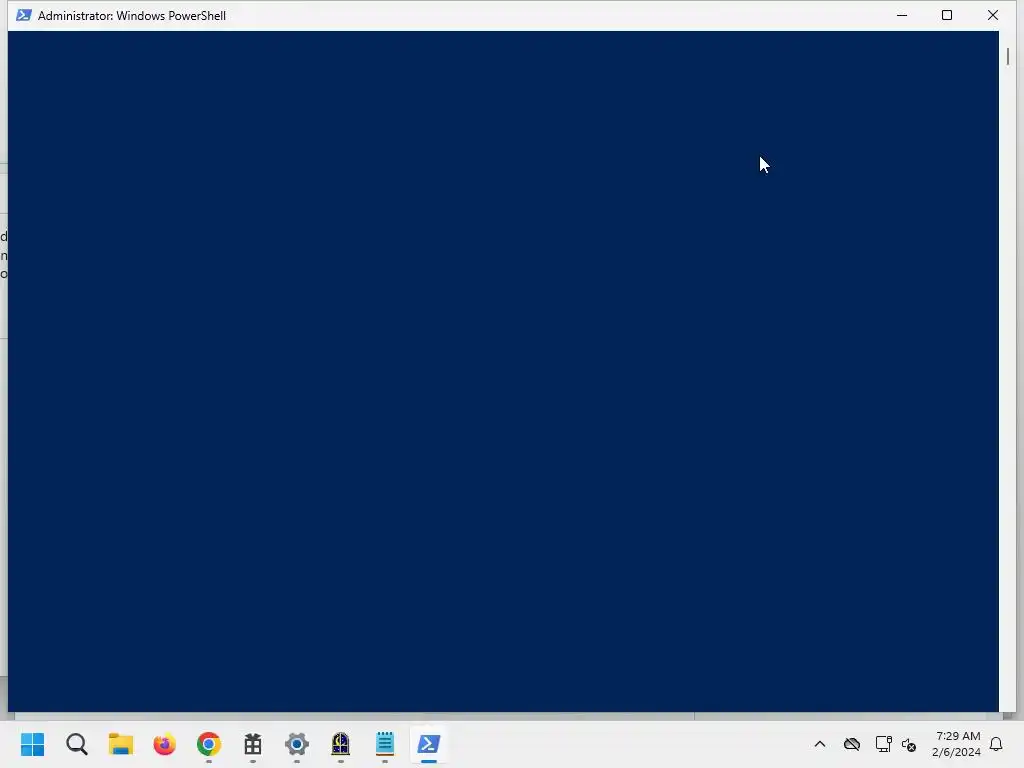1024x768 pixels.
Task: Open PowerShell window system menu icon
Action: [24, 15]
